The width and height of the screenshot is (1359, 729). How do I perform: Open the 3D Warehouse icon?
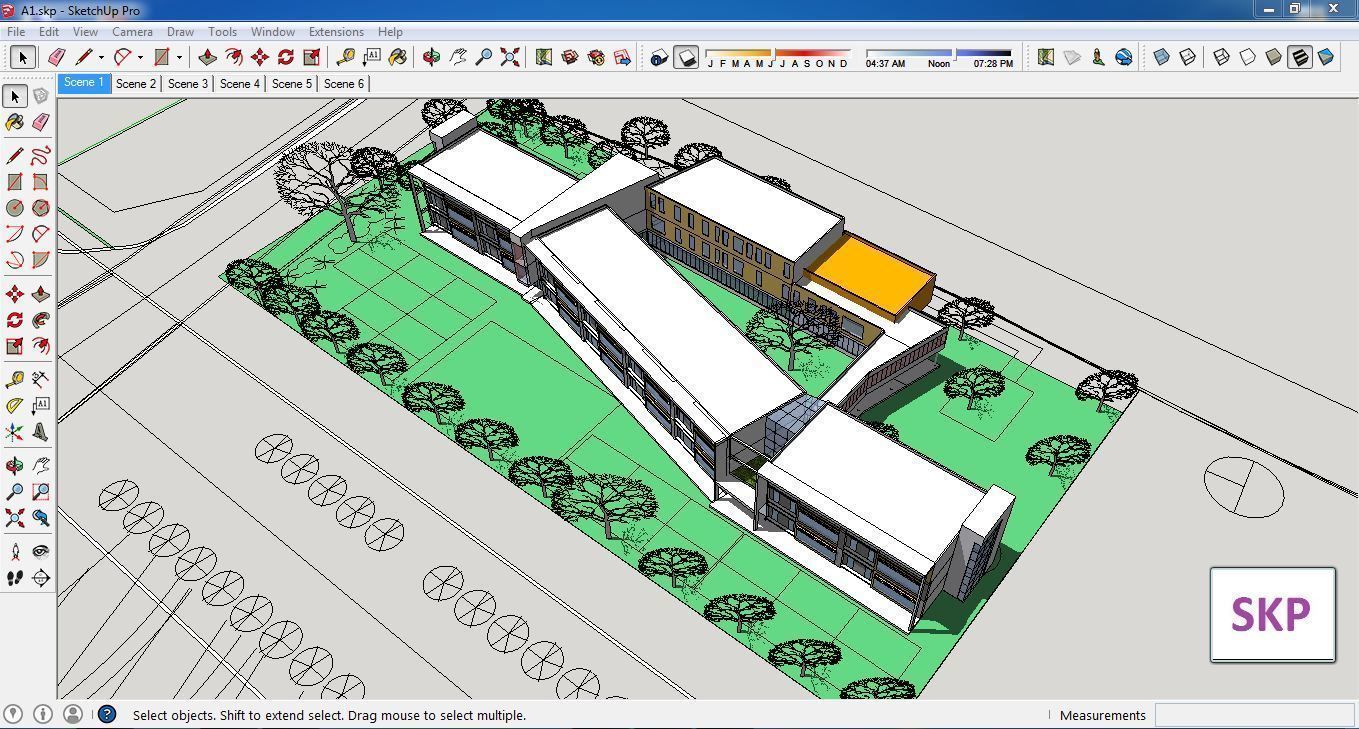click(x=570, y=57)
